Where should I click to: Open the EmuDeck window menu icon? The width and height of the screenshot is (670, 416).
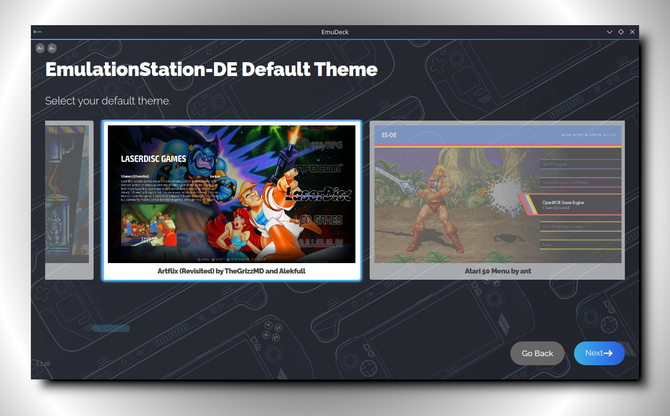coord(38,32)
